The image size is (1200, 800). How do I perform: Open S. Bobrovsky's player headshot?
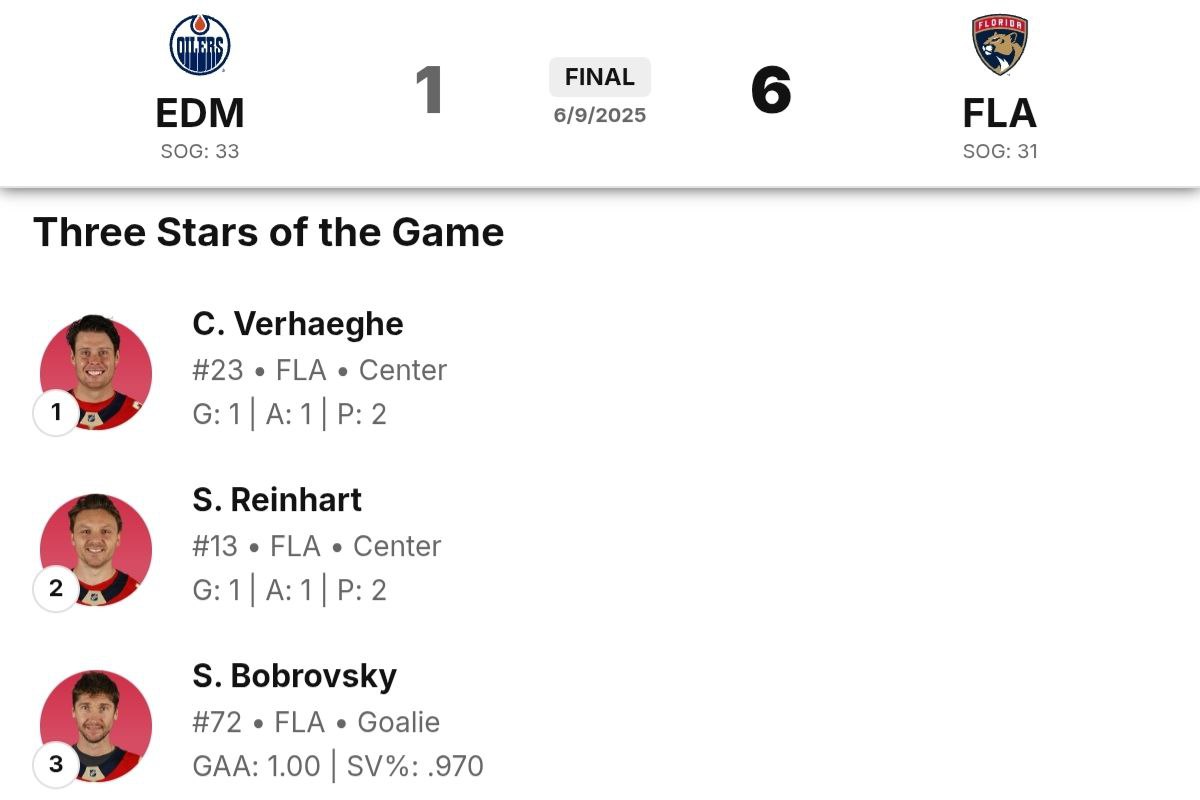(x=96, y=726)
